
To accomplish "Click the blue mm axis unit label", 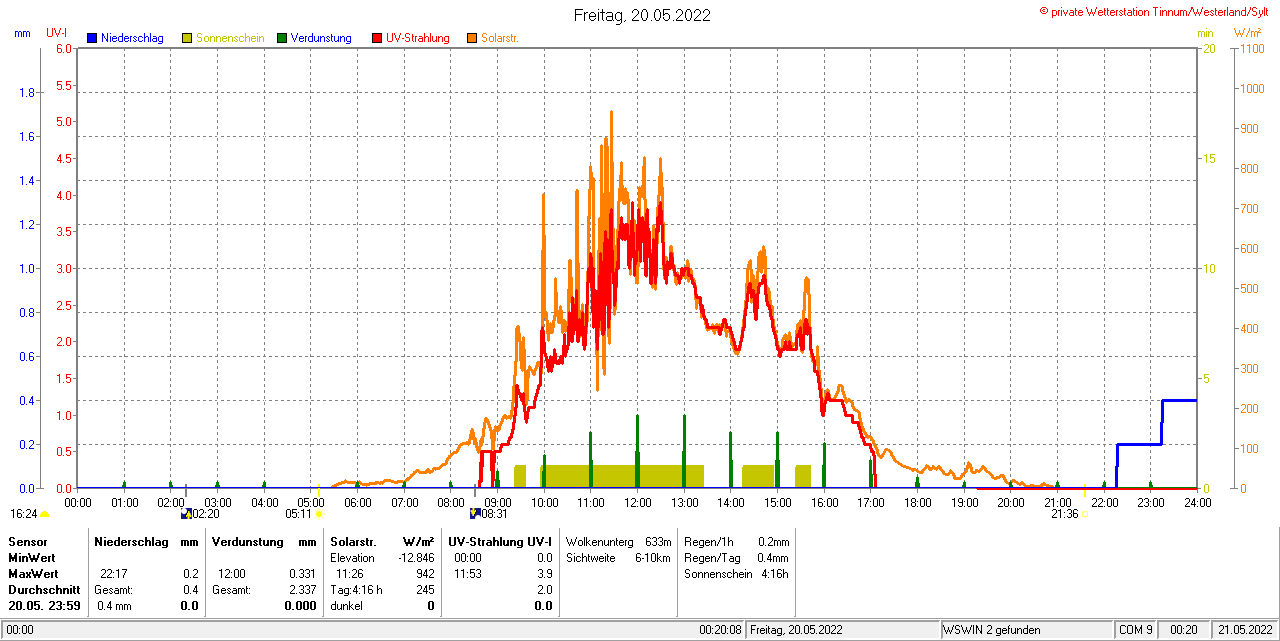I will pos(22,33).
